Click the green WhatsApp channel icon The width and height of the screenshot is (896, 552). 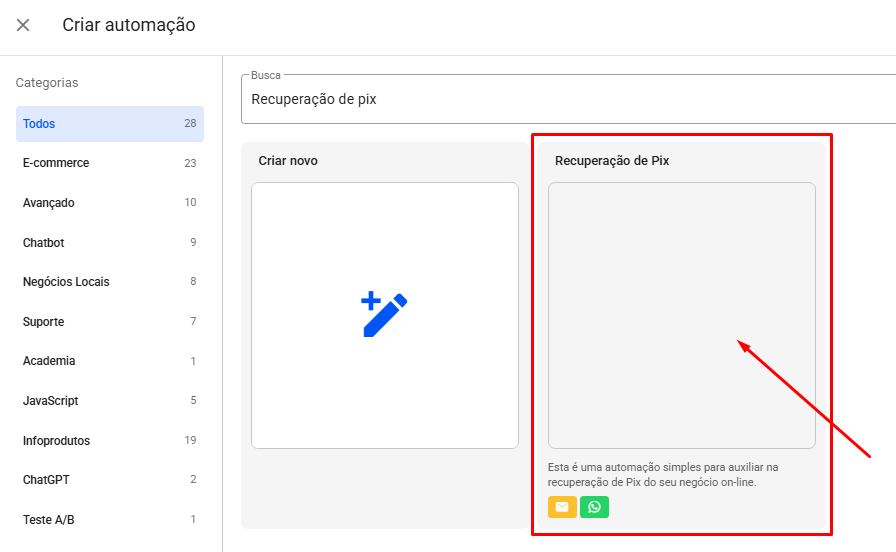pyautogui.click(x=595, y=507)
